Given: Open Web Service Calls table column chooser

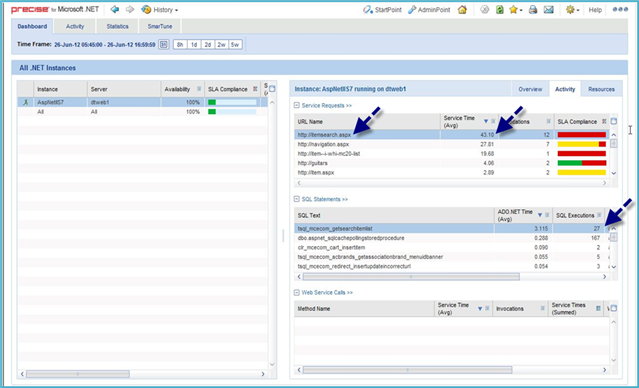Looking at the screenshot, I should (614, 309).
